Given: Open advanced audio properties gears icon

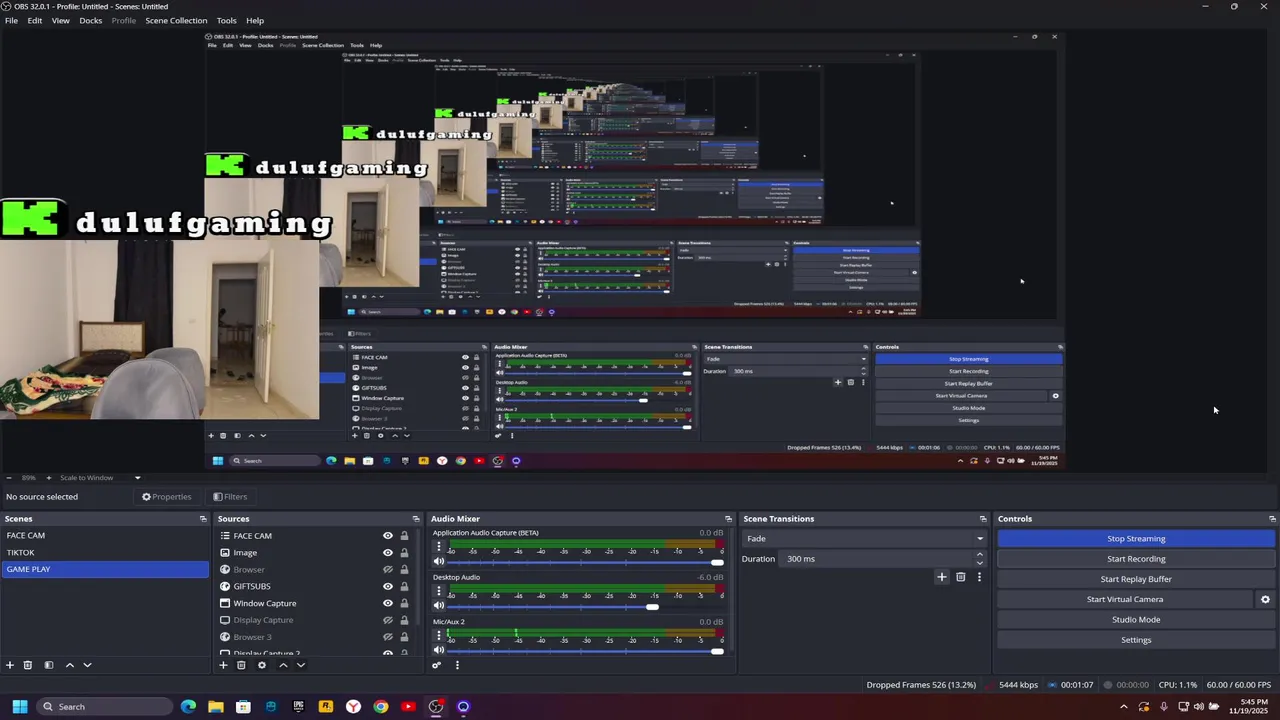Looking at the screenshot, I should [436, 665].
